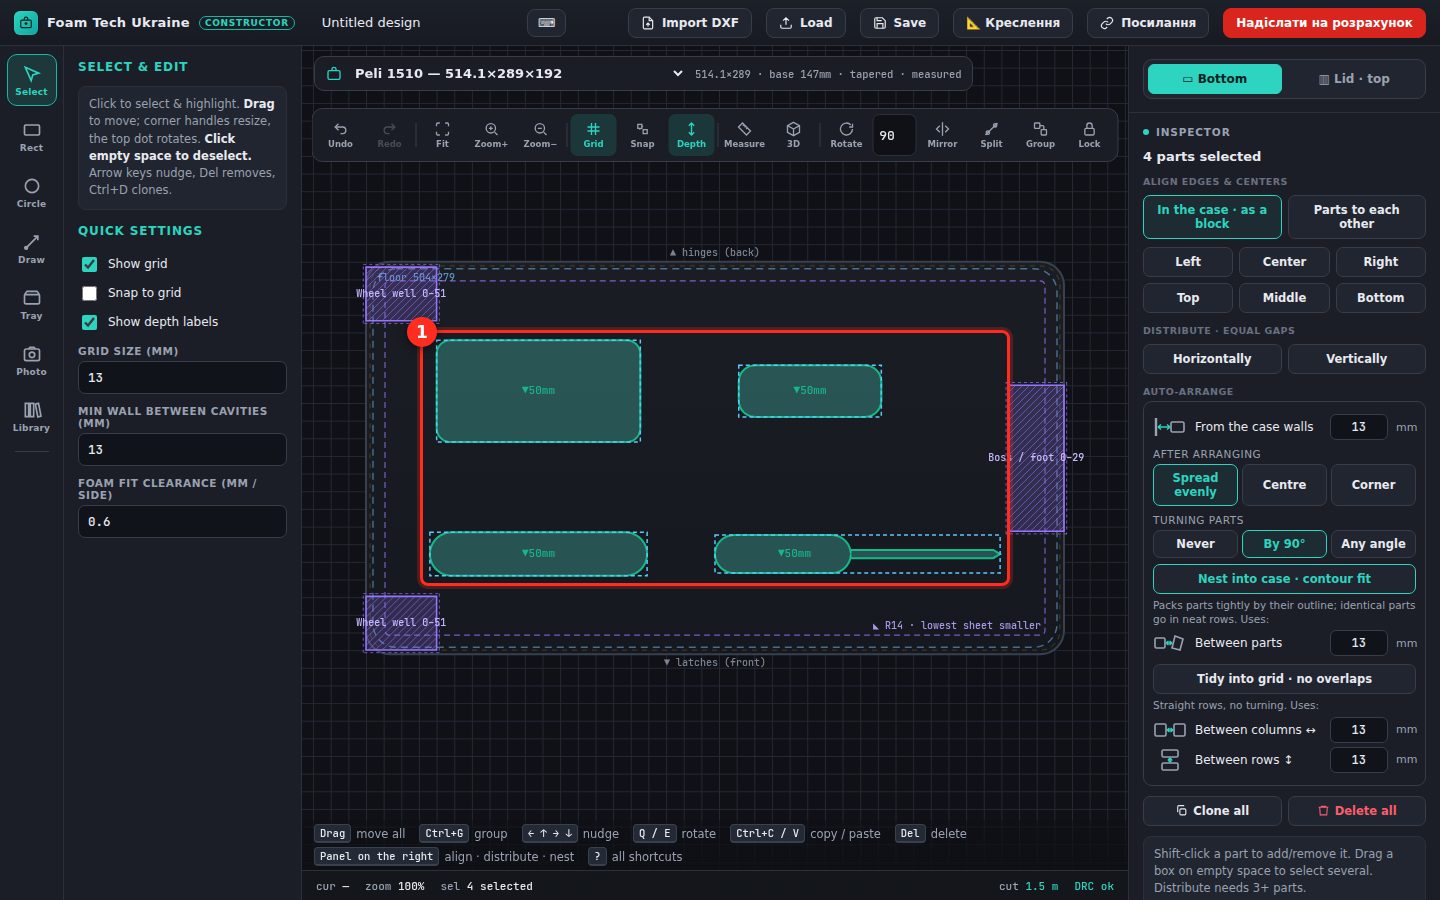Choose the Circle tool
1440x900 pixels.
[31, 193]
